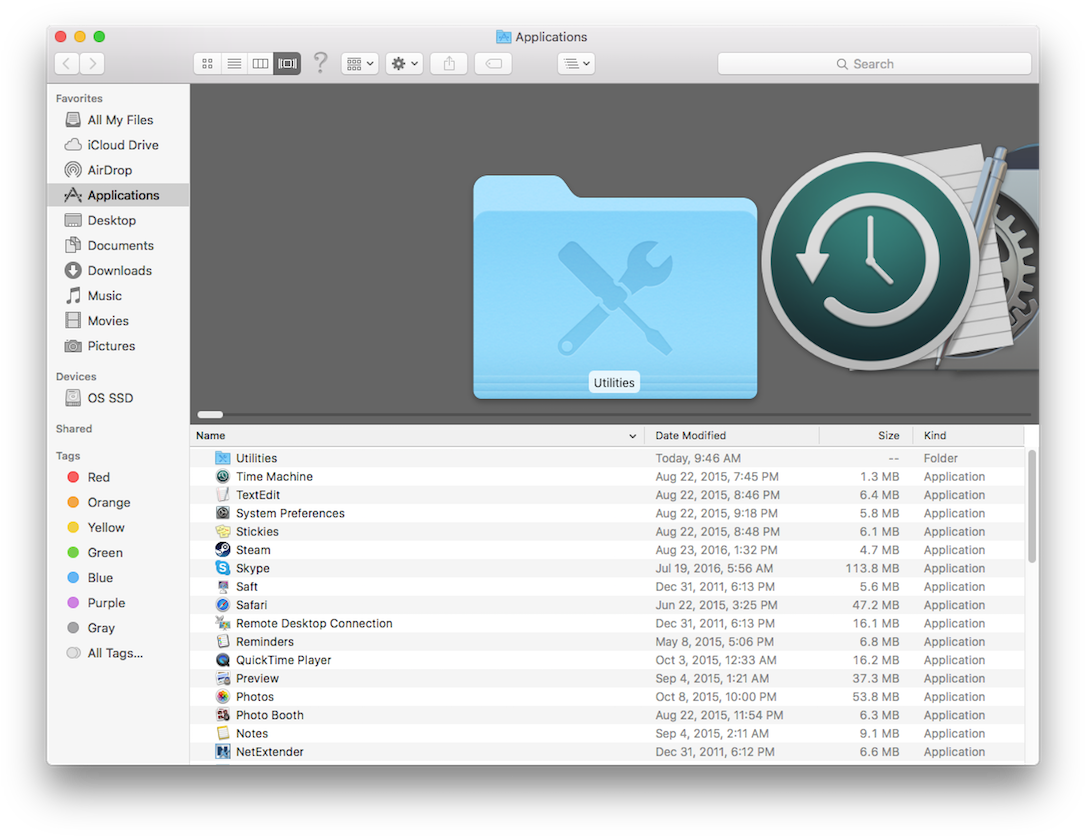Switch to icon view in the toolbar

pos(207,63)
